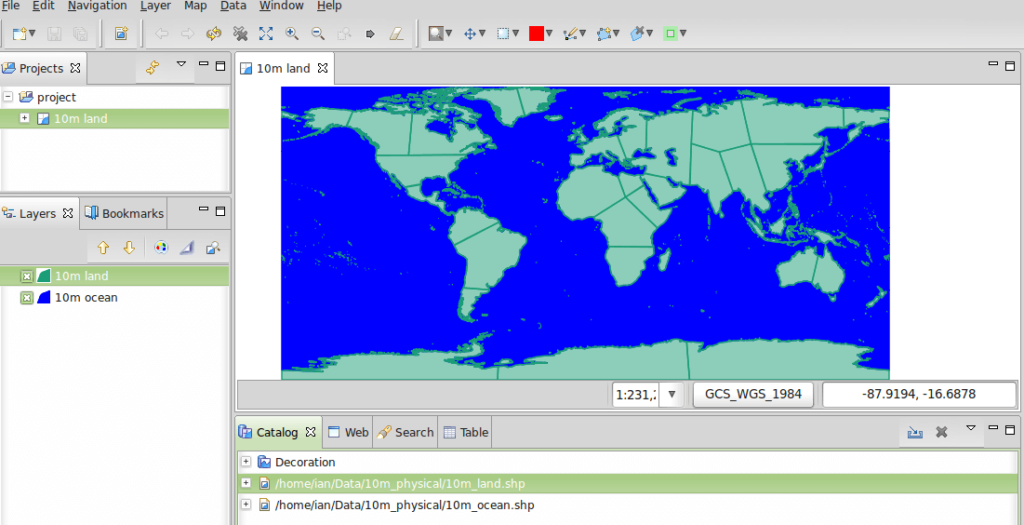Open the map scale dropdown
Image resolution: width=1024 pixels, height=525 pixels.
pyautogui.click(x=671, y=395)
